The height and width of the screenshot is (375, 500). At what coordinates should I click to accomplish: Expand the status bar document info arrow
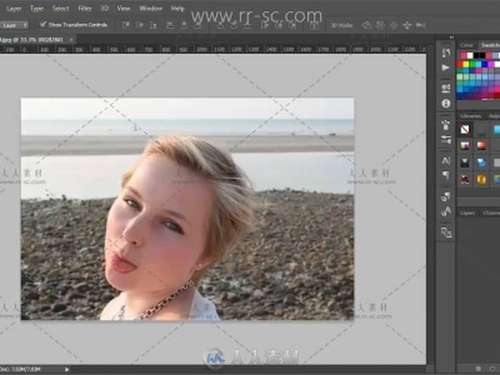(67, 369)
